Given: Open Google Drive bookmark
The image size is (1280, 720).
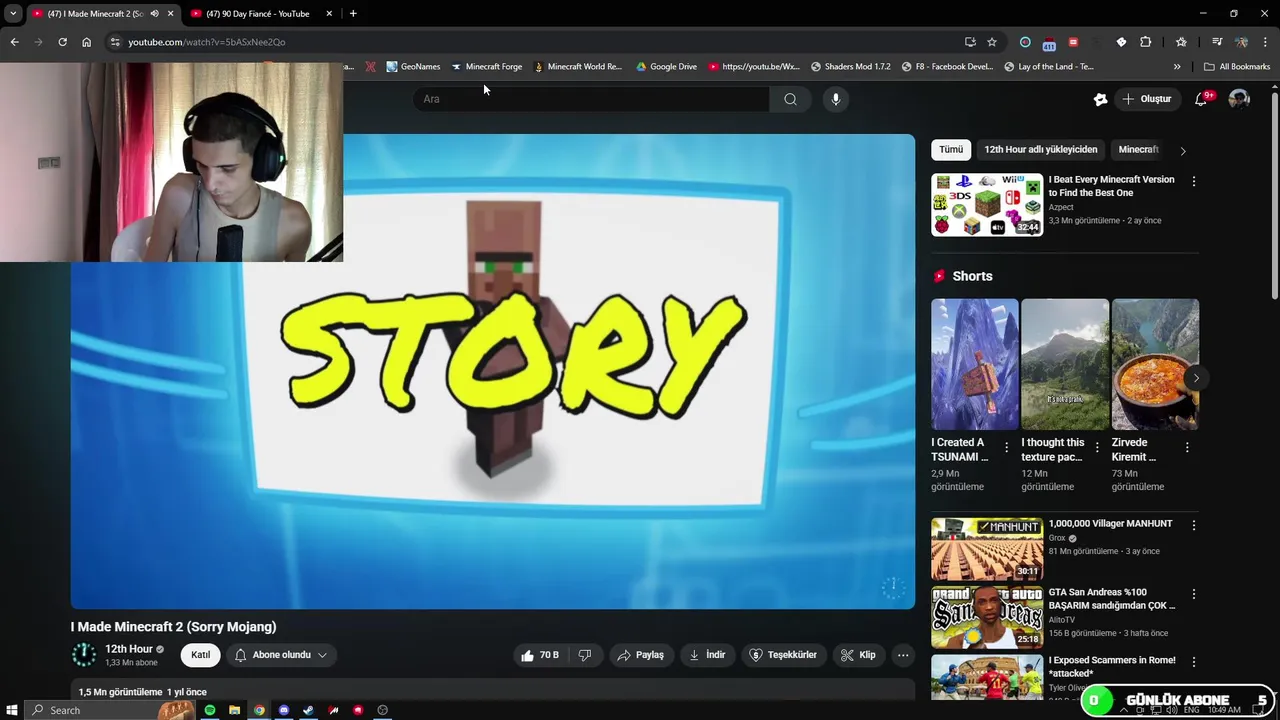Looking at the screenshot, I should pyautogui.click(x=666, y=67).
